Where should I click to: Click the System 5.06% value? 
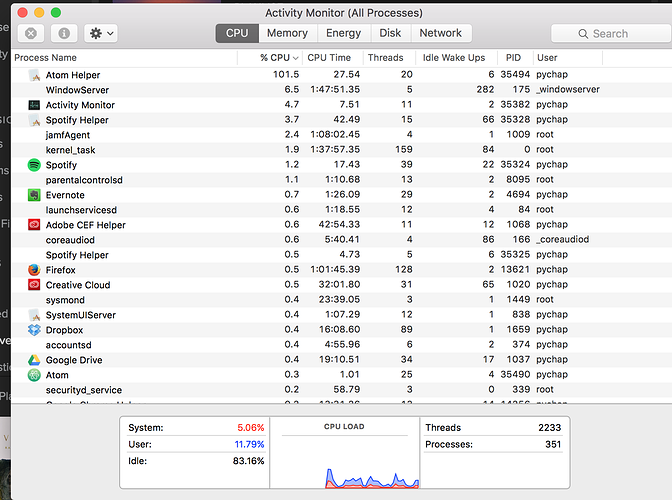tap(251, 428)
